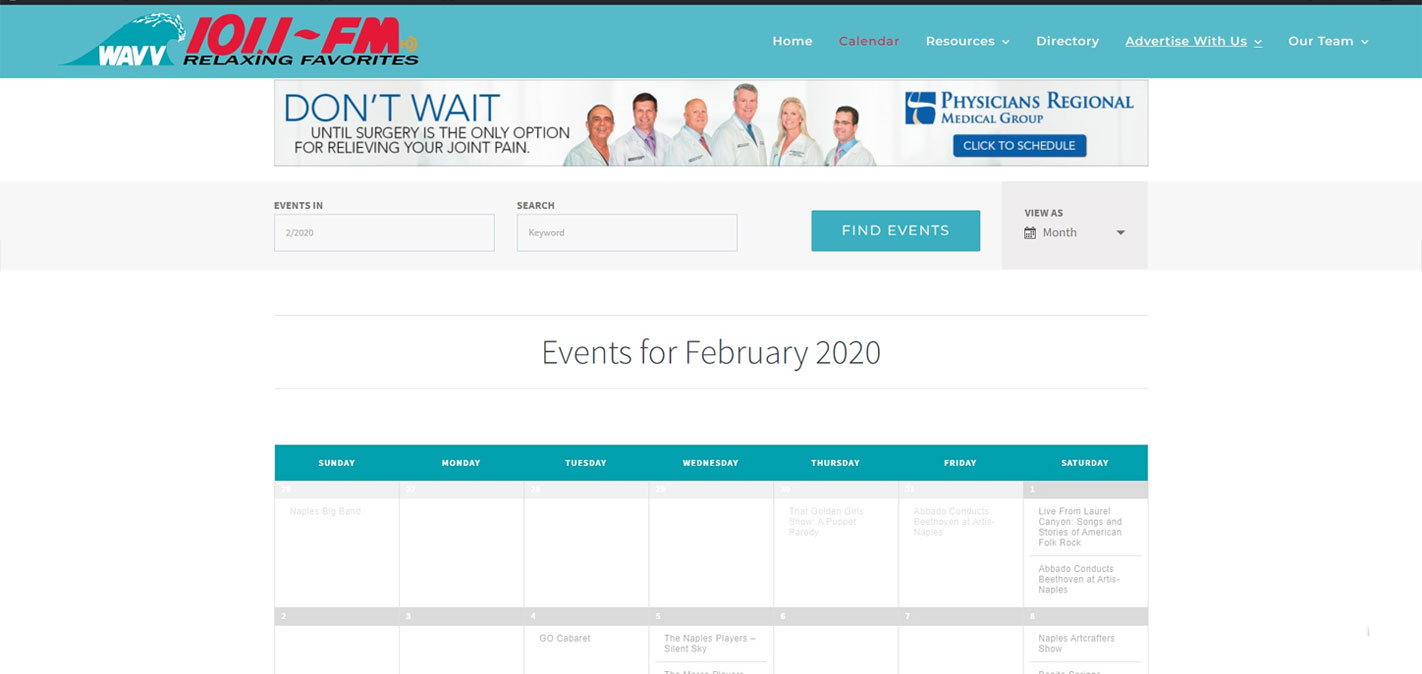Open the Naples Artcrafters Show event

click(x=1076, y=643)
